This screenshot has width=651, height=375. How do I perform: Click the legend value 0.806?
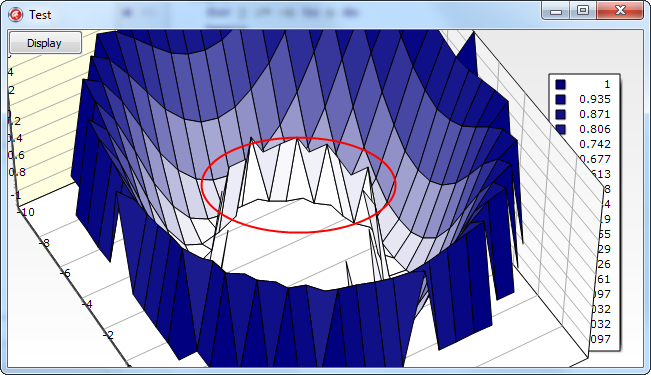coord(595,129)
